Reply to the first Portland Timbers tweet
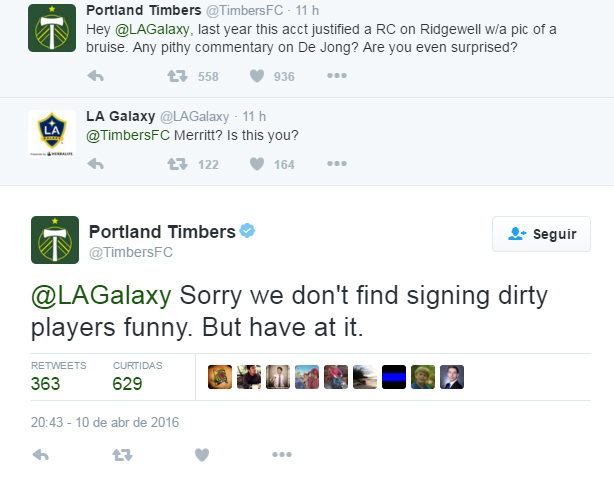Viewport: 614px width, 489px height. click(x=96, y=77)
